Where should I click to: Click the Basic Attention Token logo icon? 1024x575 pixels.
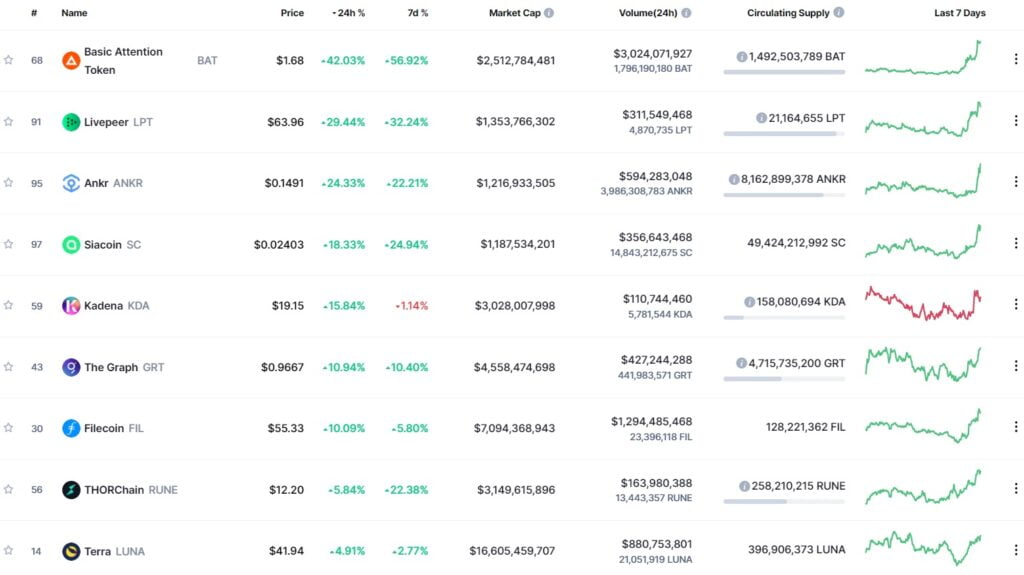[x=71, y=60]
